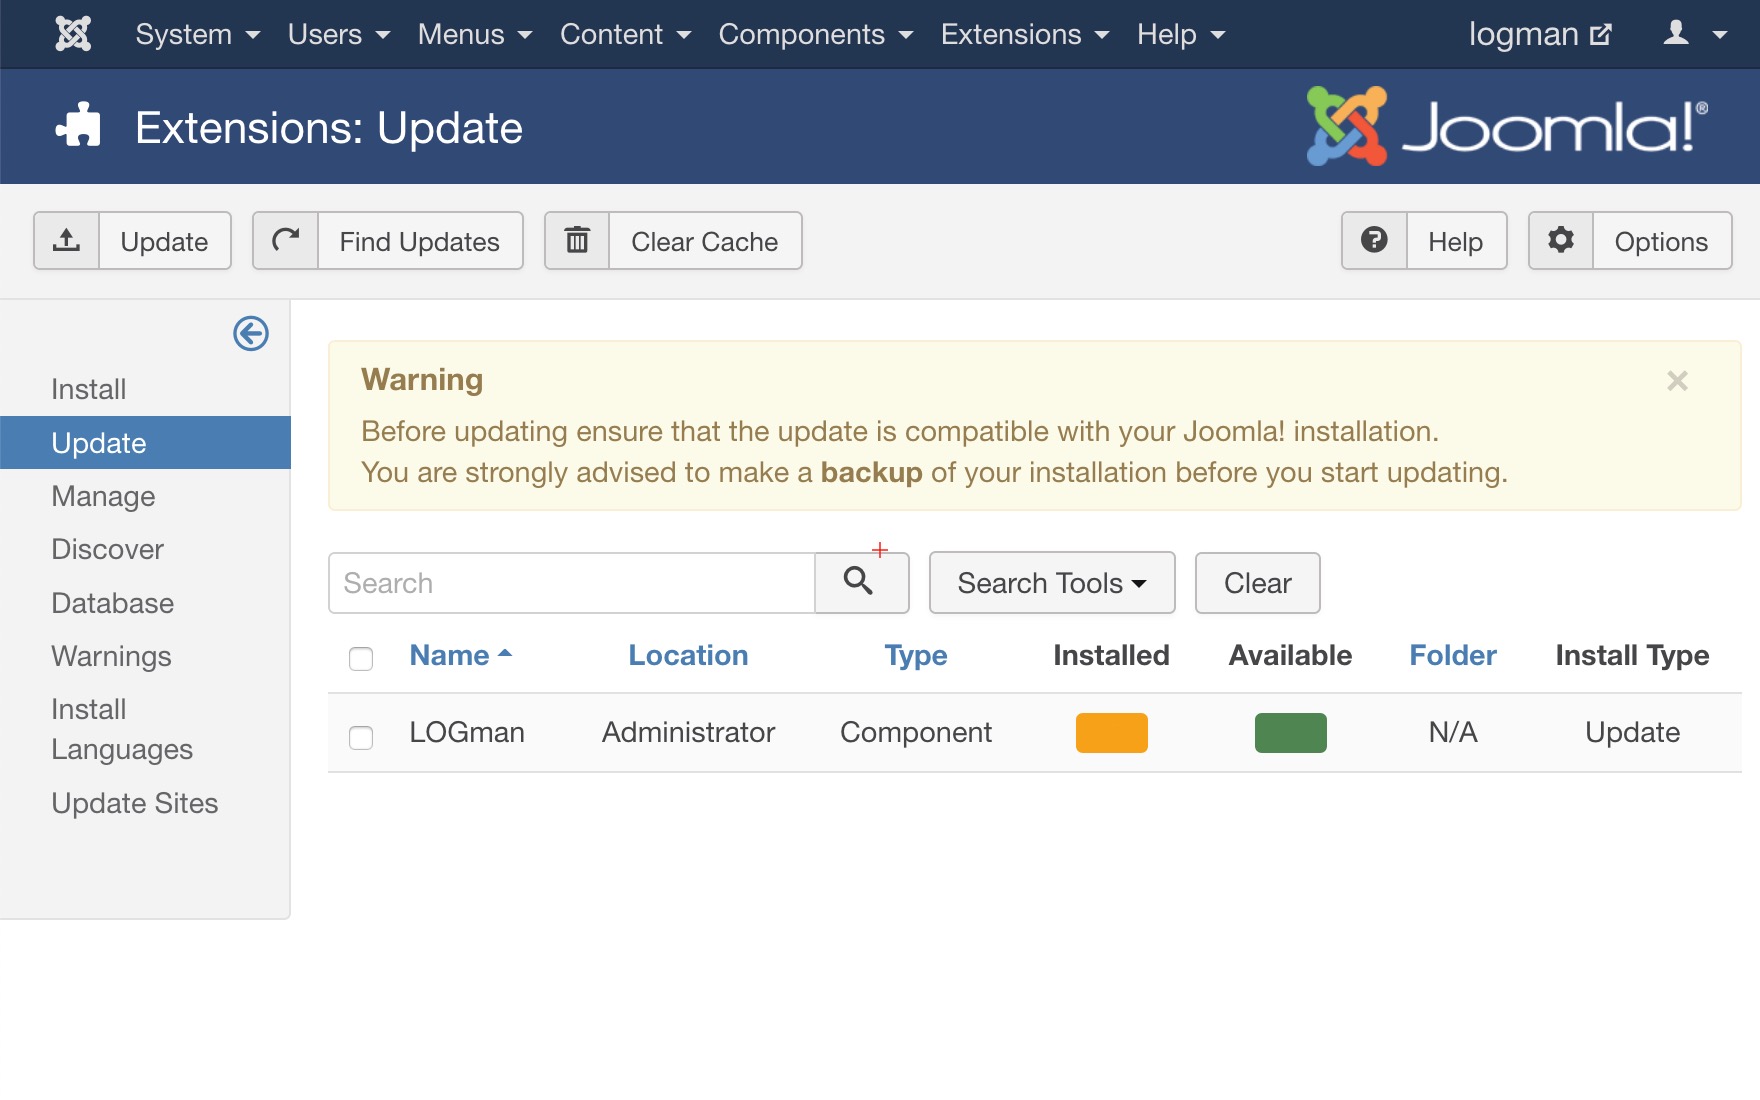Click the Update toolbar button label
This screenshot has width=1760, height=1100.
[x=164, y=242]
